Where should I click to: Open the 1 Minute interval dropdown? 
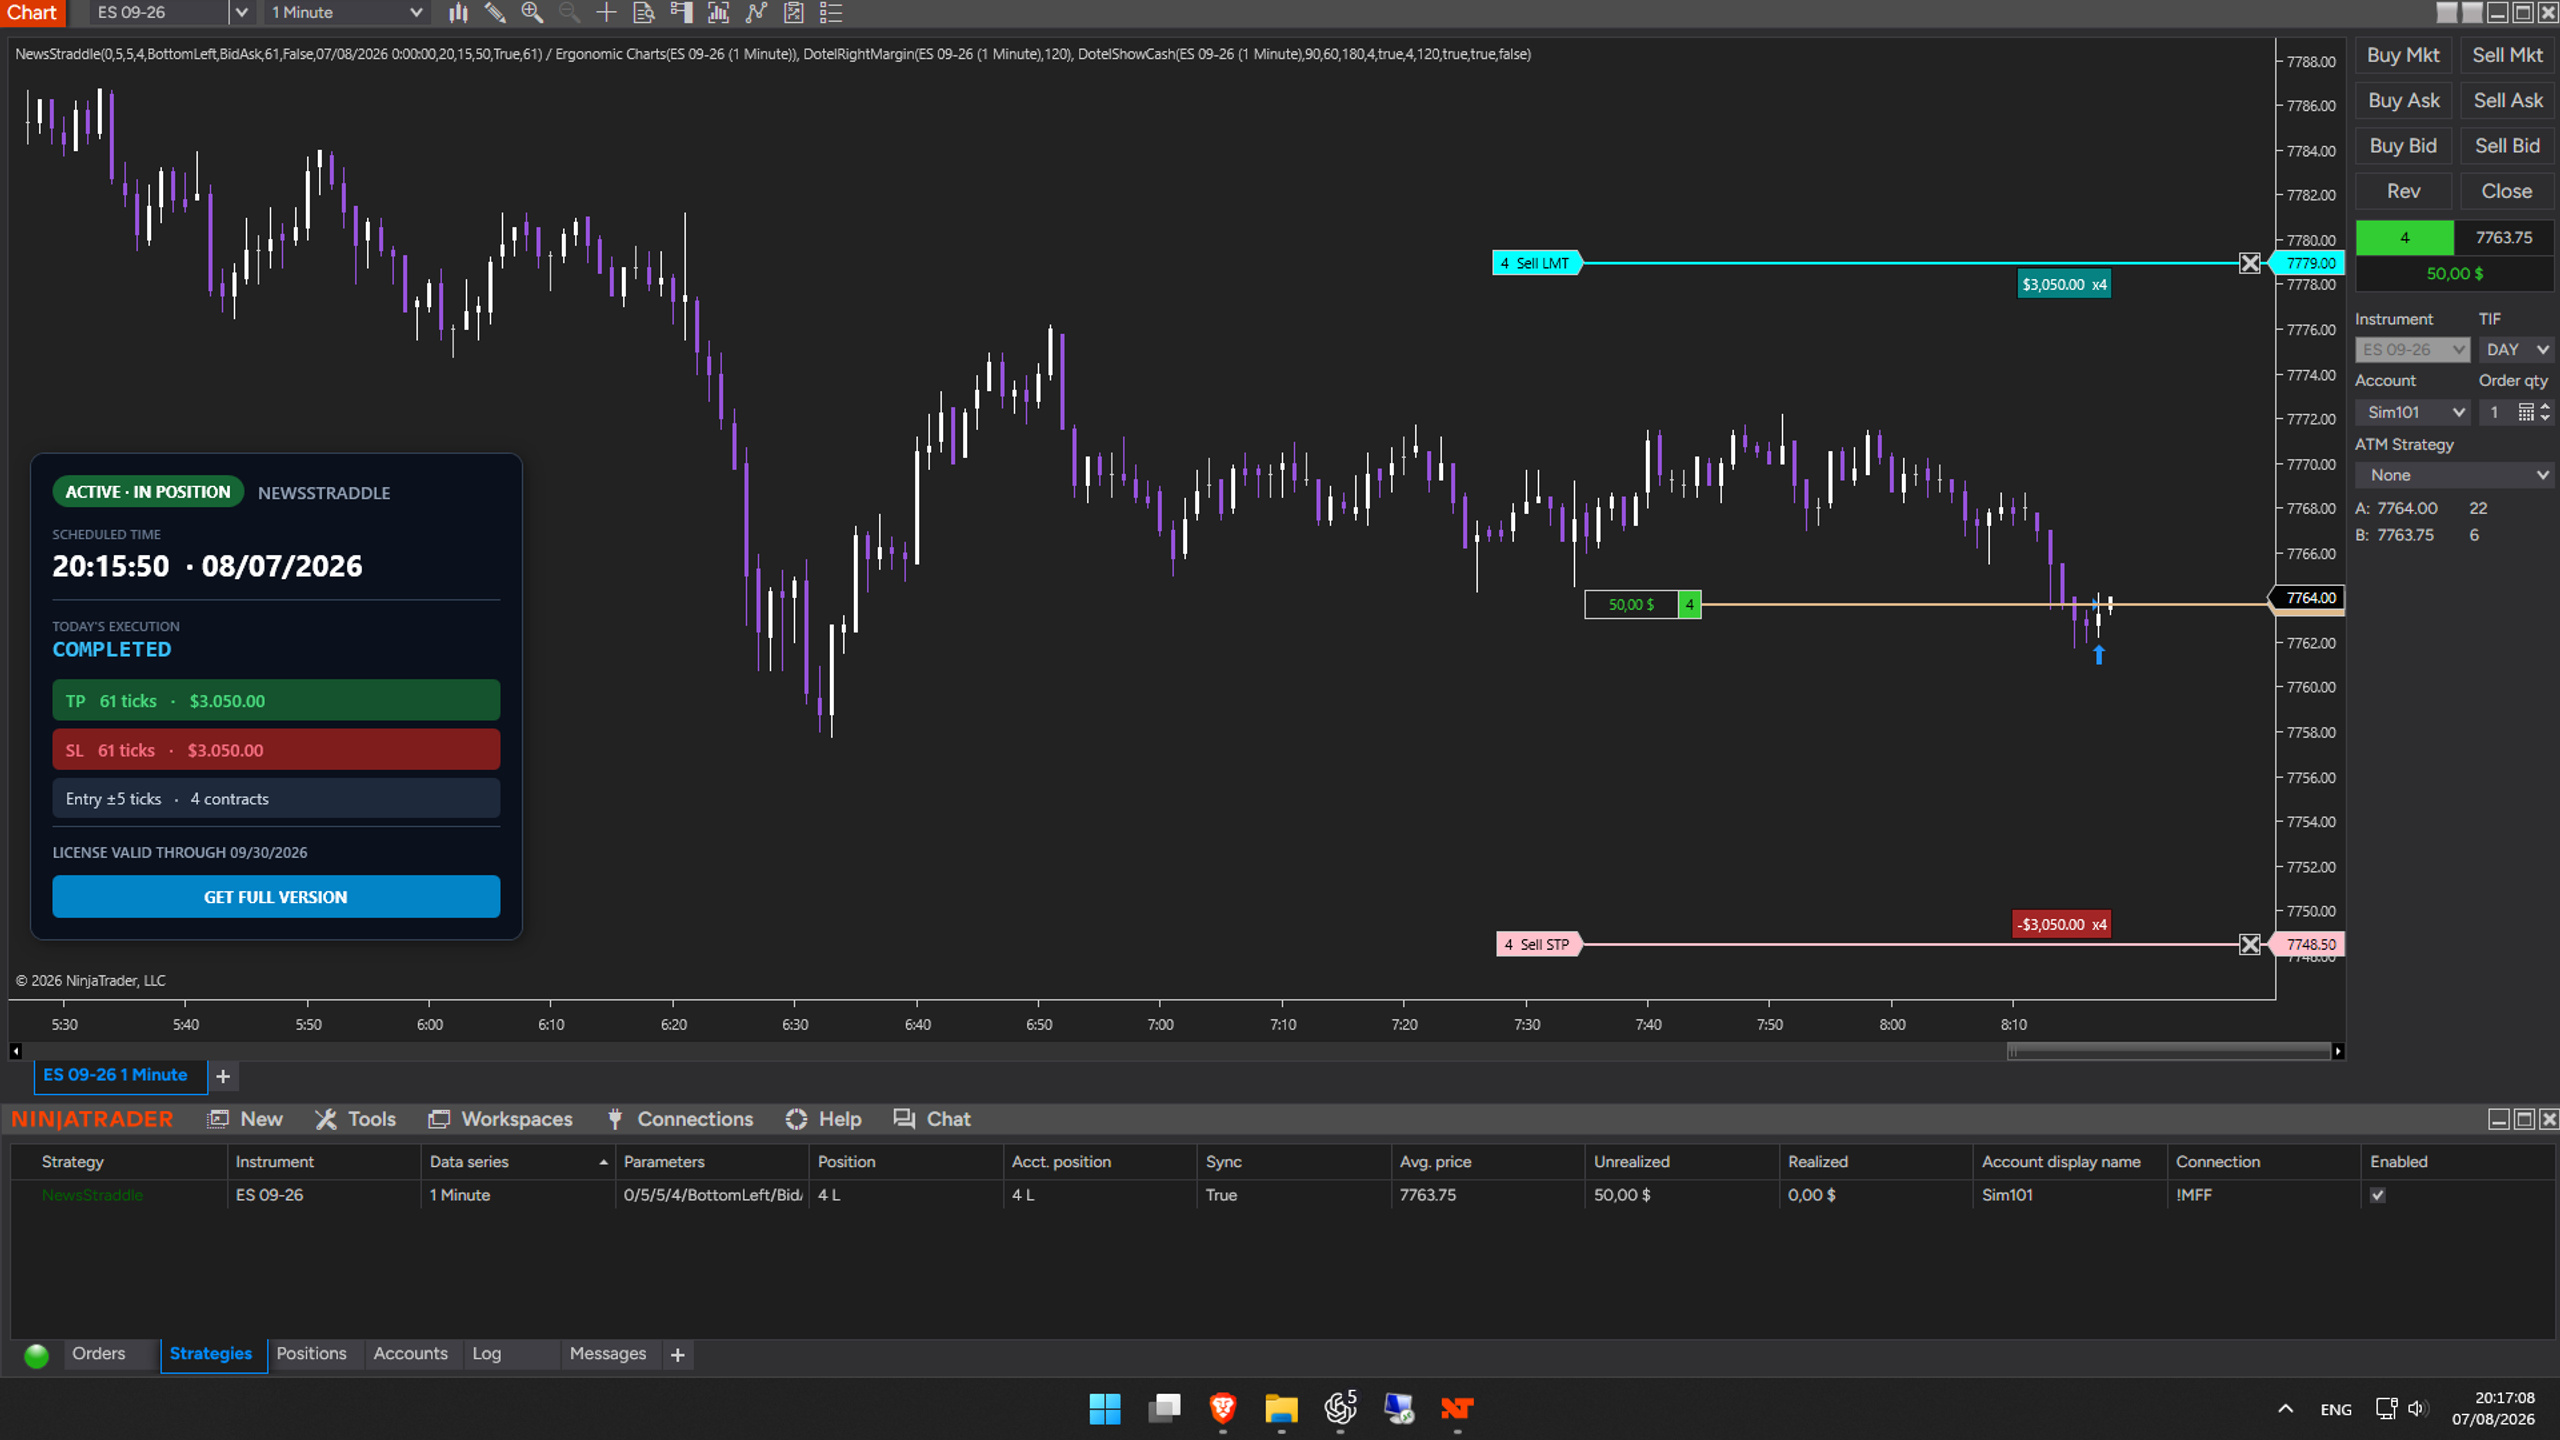(x=346, y=13)
